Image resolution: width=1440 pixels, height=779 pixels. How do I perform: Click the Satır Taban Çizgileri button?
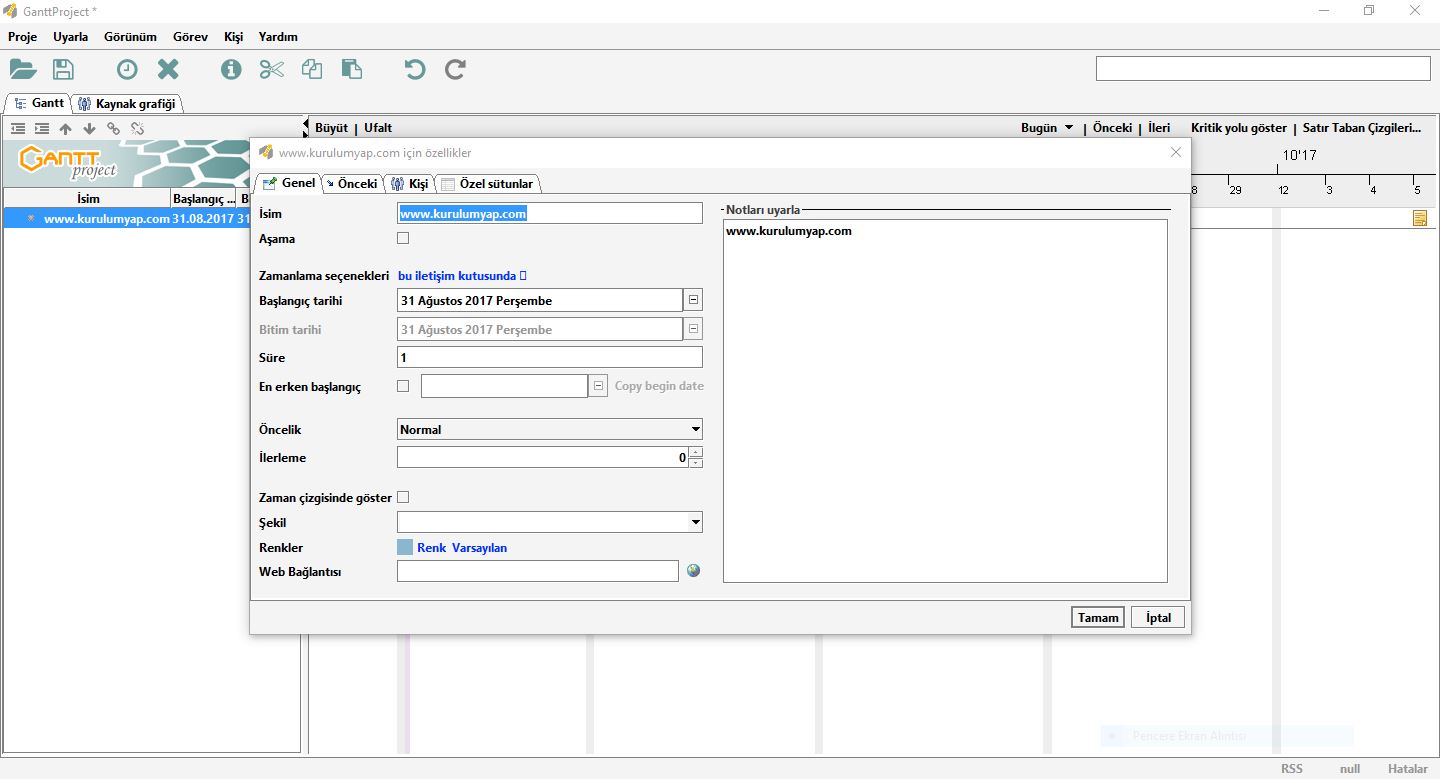coord(1362,128)
